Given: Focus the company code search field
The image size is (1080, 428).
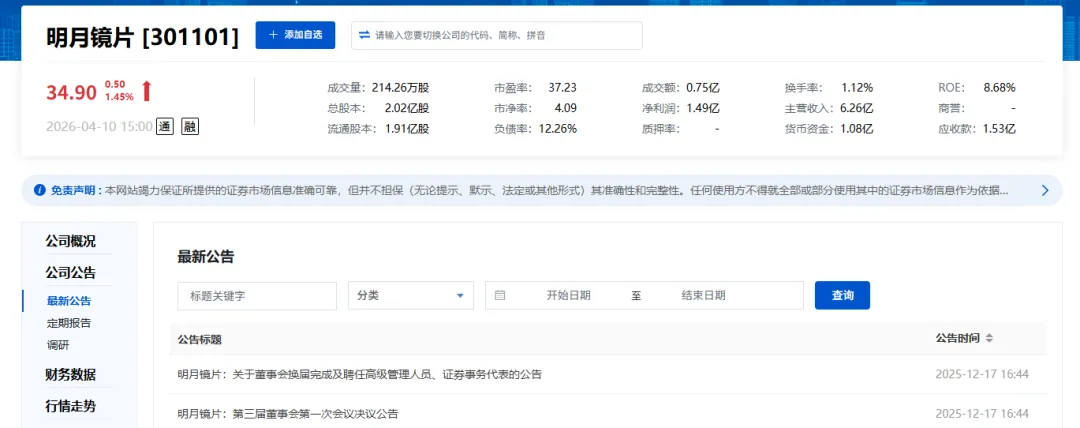Looking at the screenshot, I should pyautogui.click(x=497, y=35).
